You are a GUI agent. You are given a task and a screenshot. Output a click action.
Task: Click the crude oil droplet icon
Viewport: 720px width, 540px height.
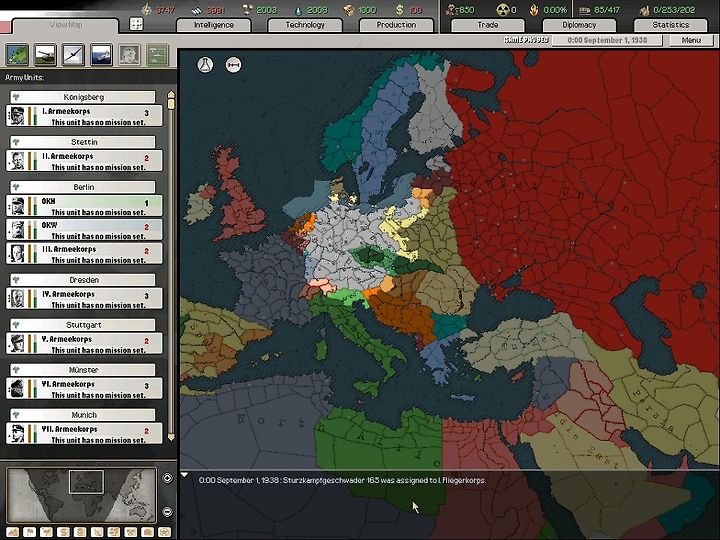point(298,10)
